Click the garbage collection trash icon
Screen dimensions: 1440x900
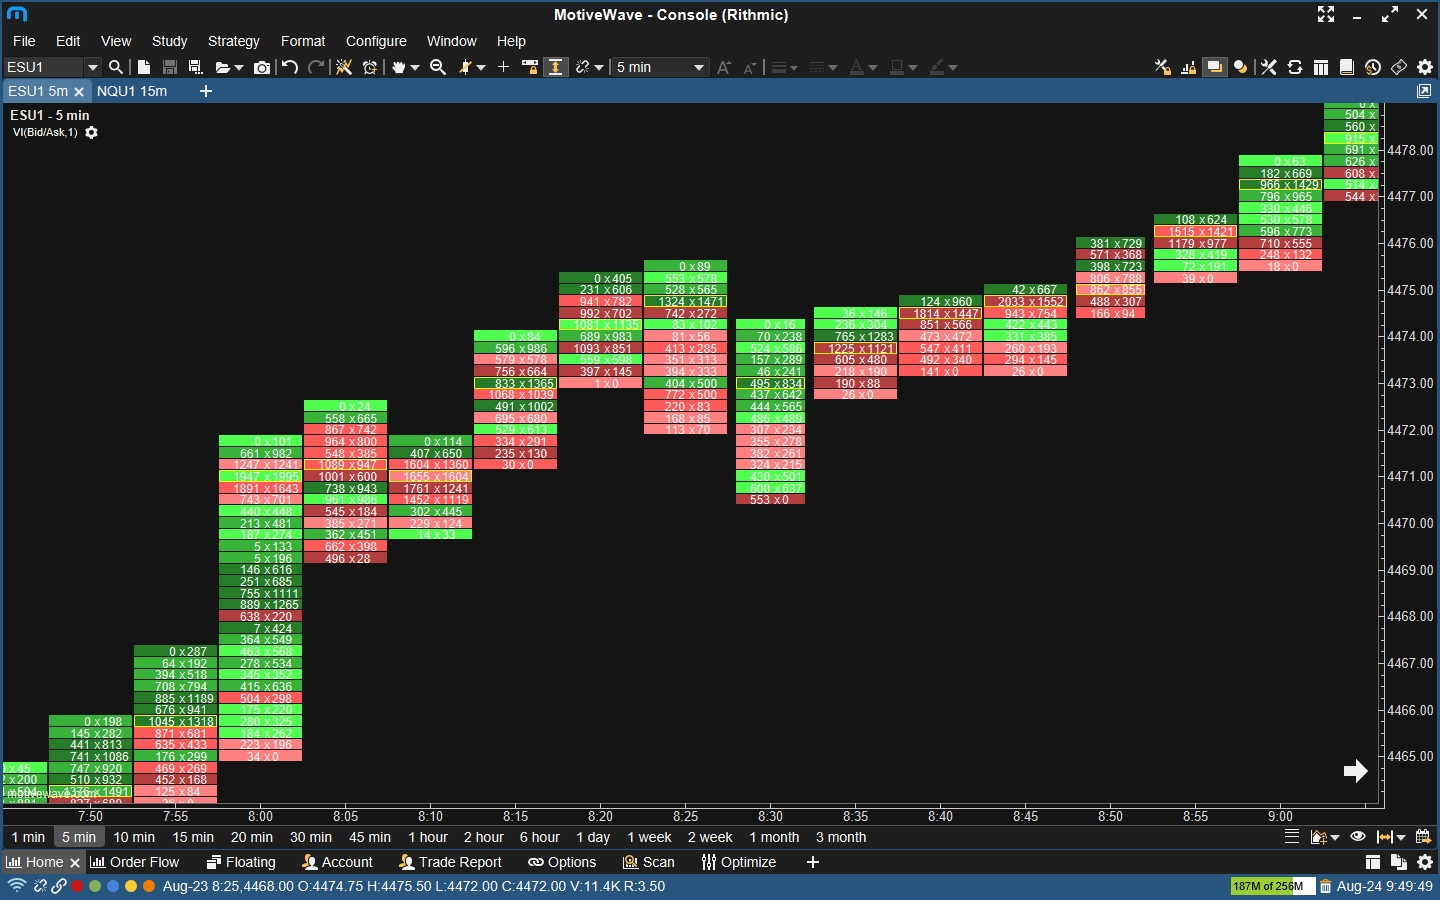click(x=1325, y=886)
